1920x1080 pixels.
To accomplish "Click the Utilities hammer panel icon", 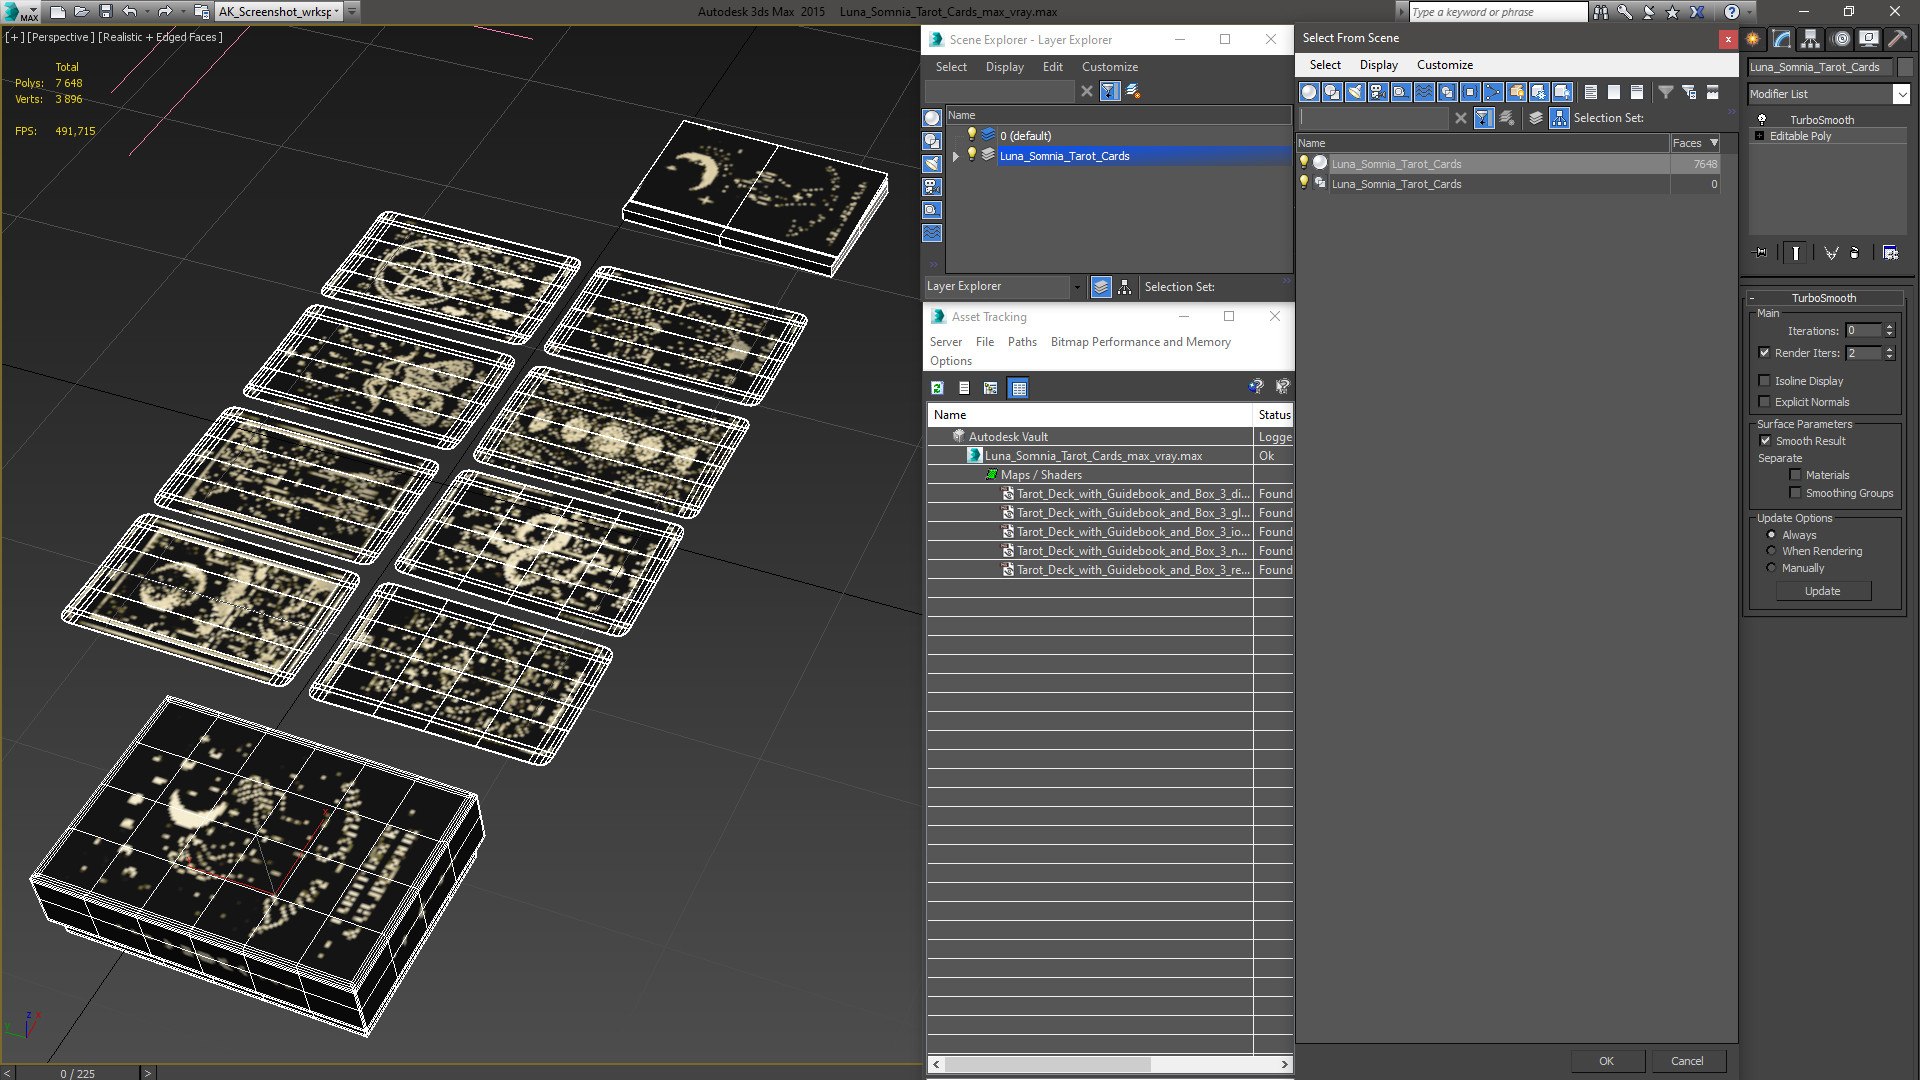I will (x=1898, y=39).
